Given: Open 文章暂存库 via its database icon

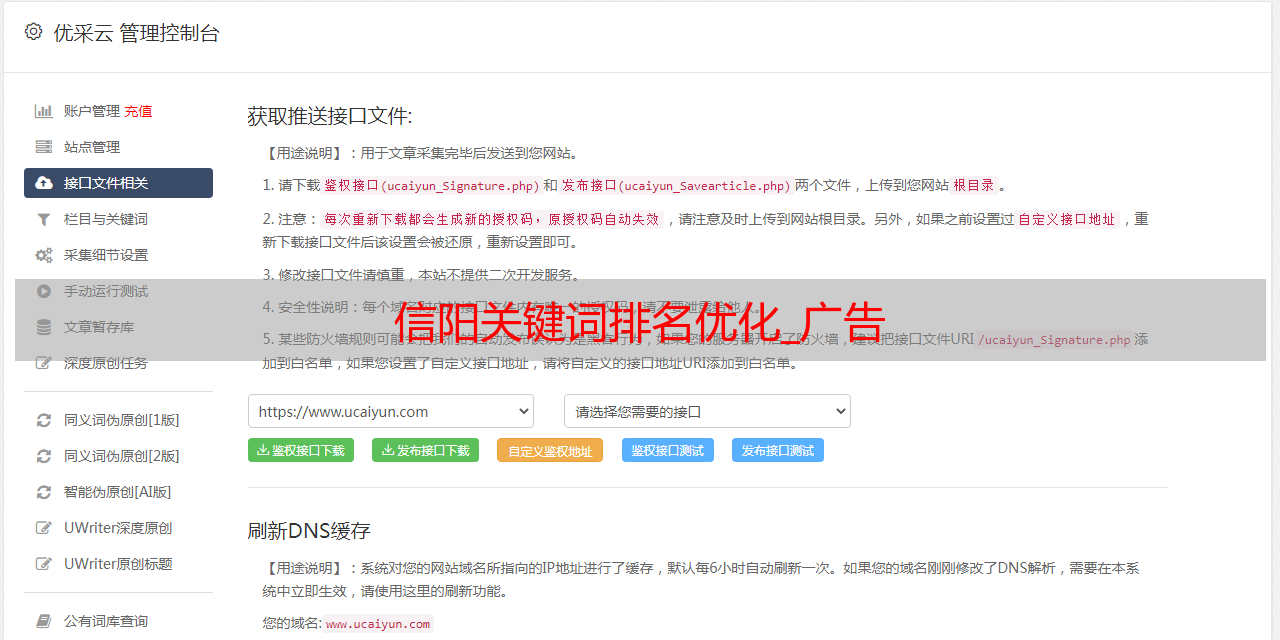Looking at the screenshot, I should coord(44,327).
